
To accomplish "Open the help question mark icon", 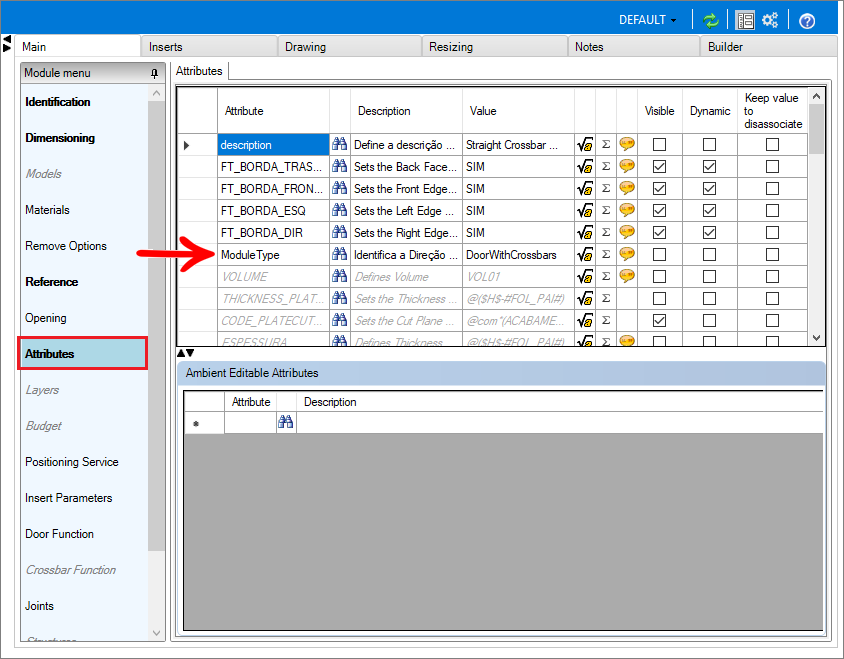I will pos(807,20).
